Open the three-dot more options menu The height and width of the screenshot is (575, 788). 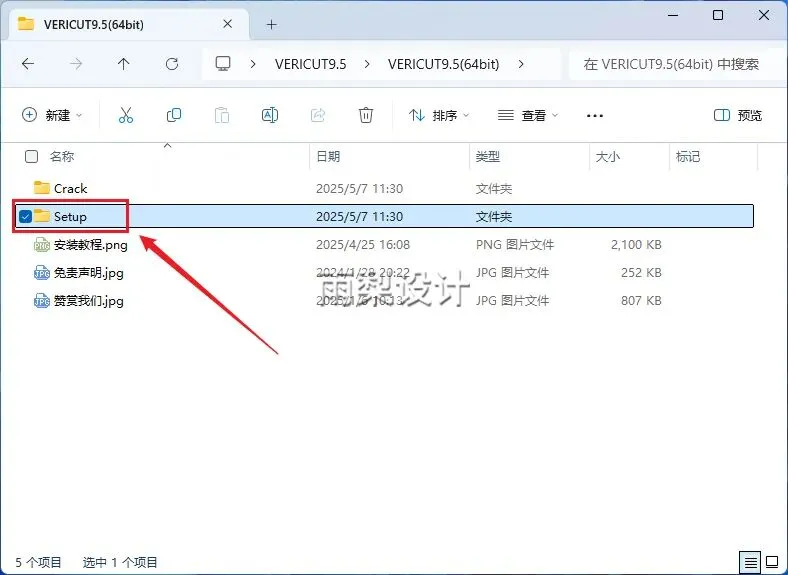tap(595, 116)
